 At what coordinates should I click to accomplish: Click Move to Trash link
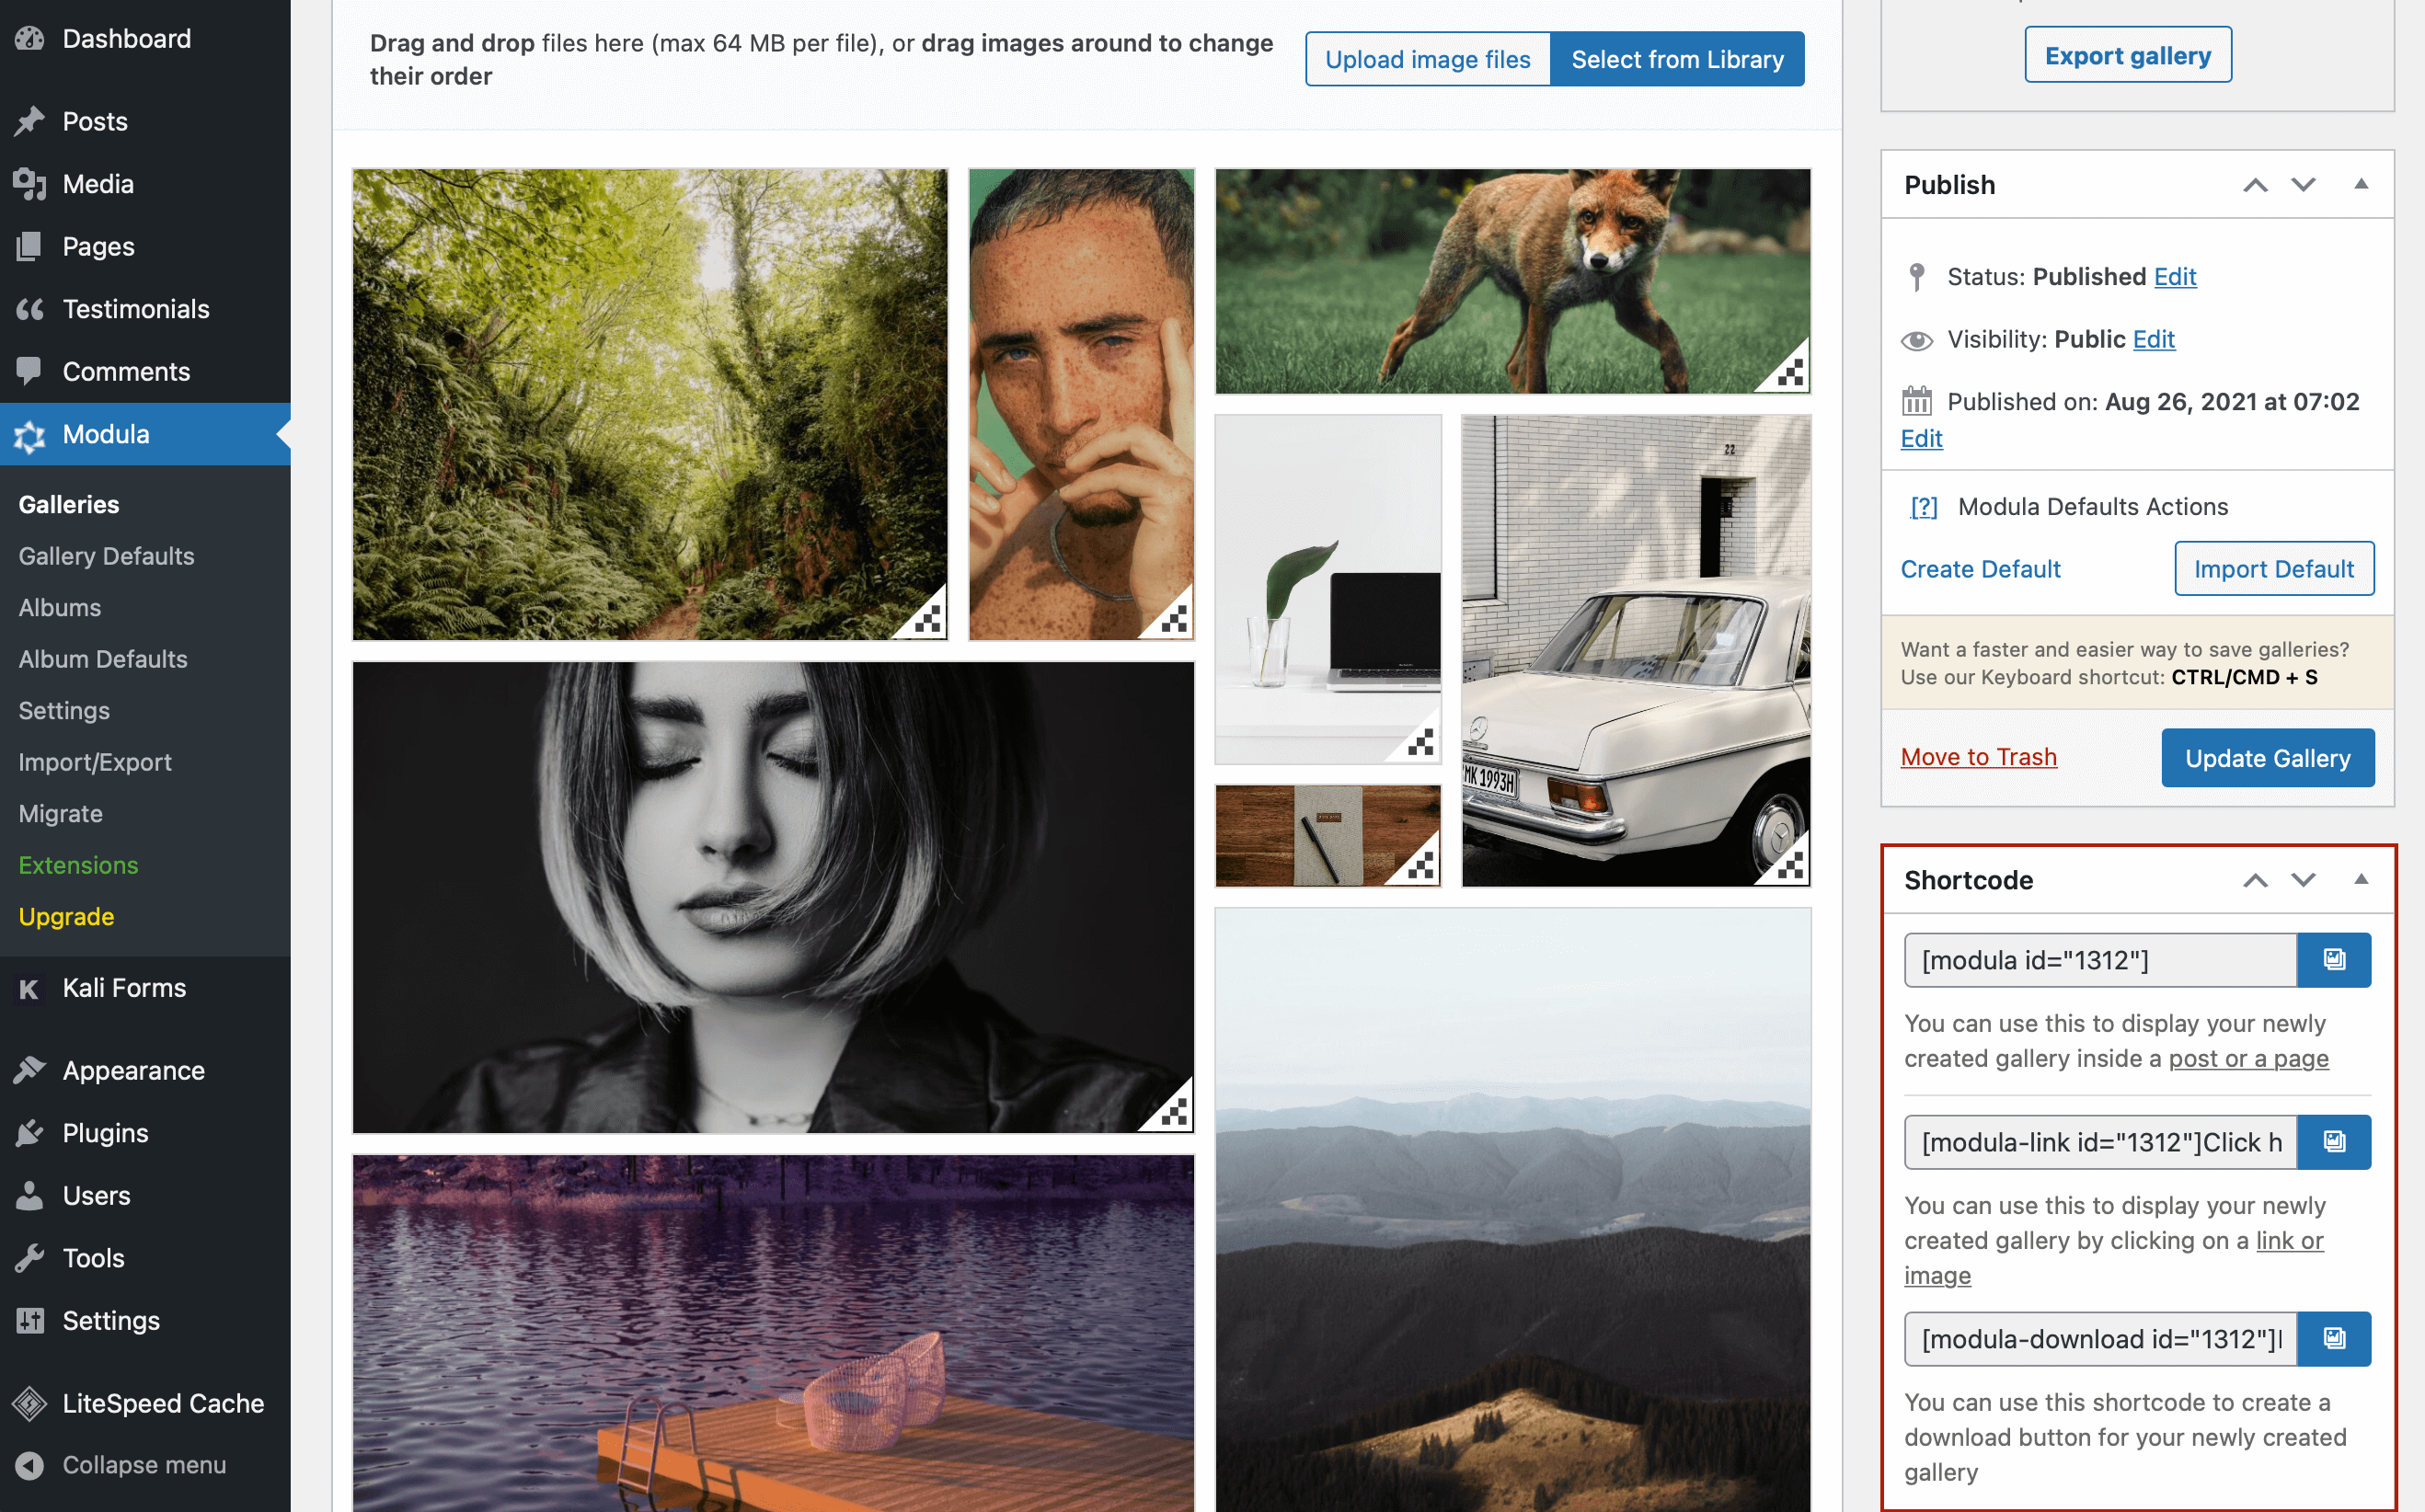(1978, 757)
